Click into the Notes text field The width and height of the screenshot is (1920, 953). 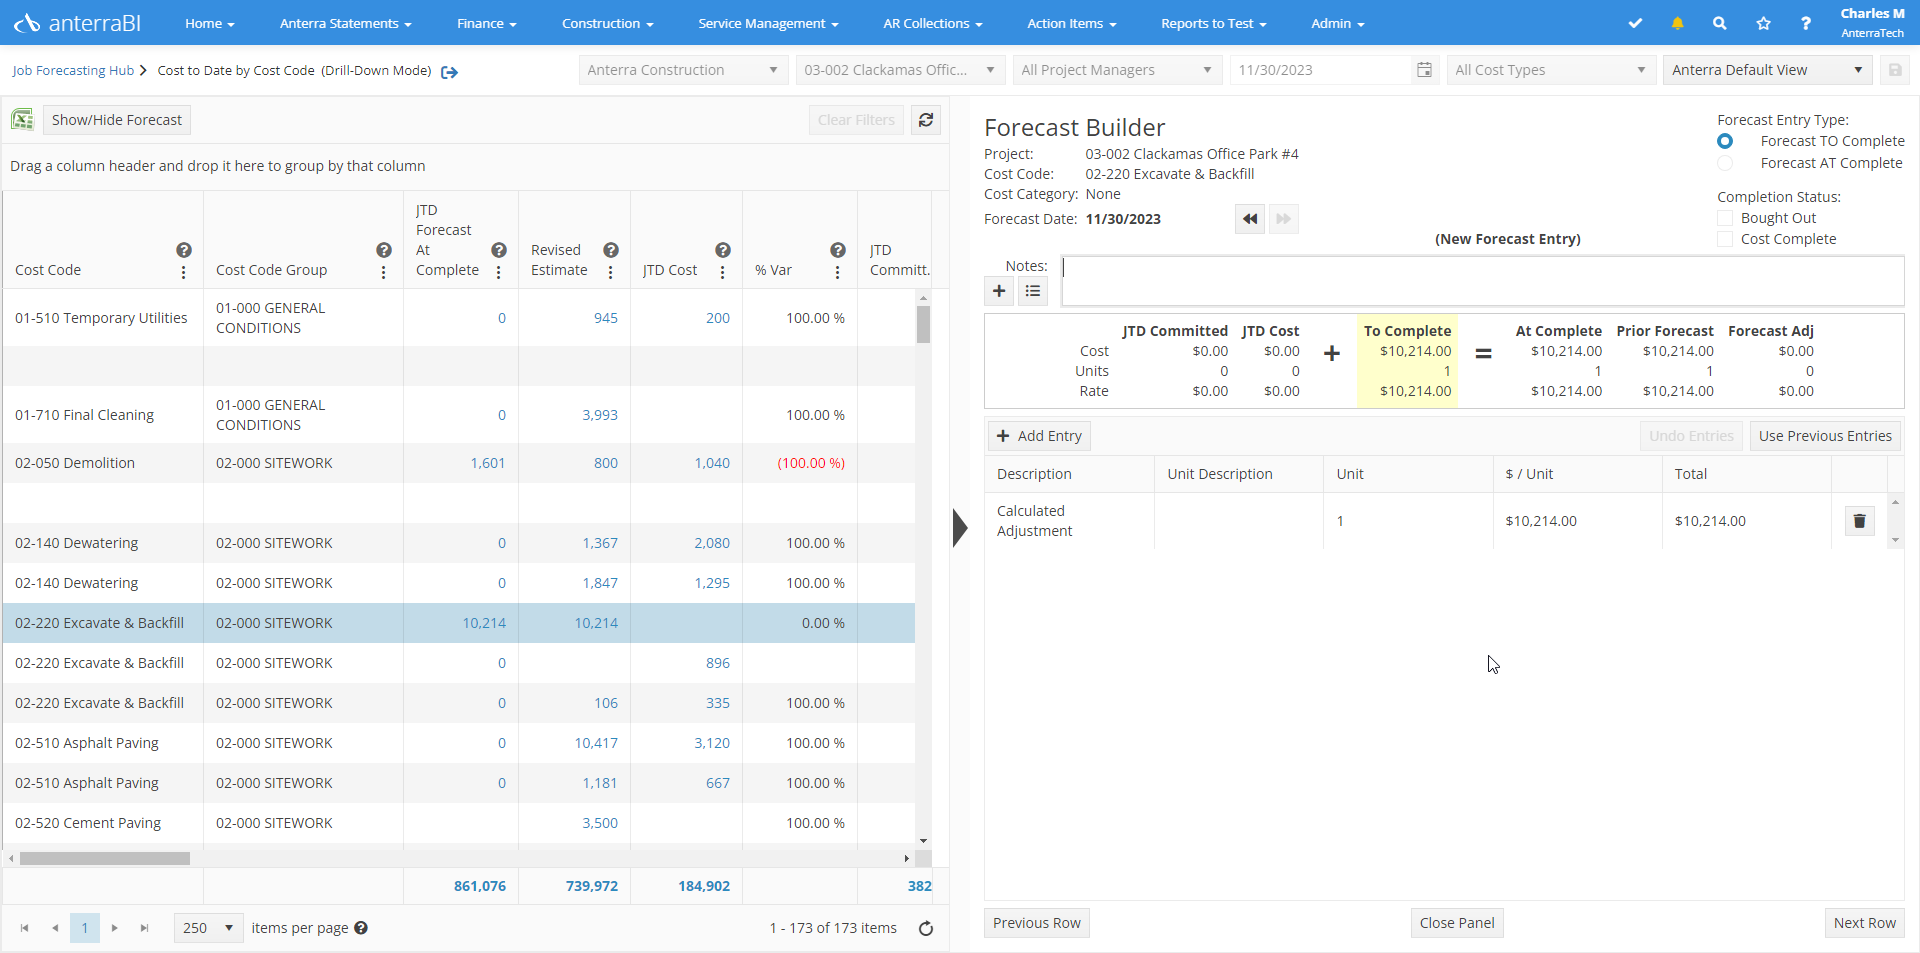pos(1482,281)
